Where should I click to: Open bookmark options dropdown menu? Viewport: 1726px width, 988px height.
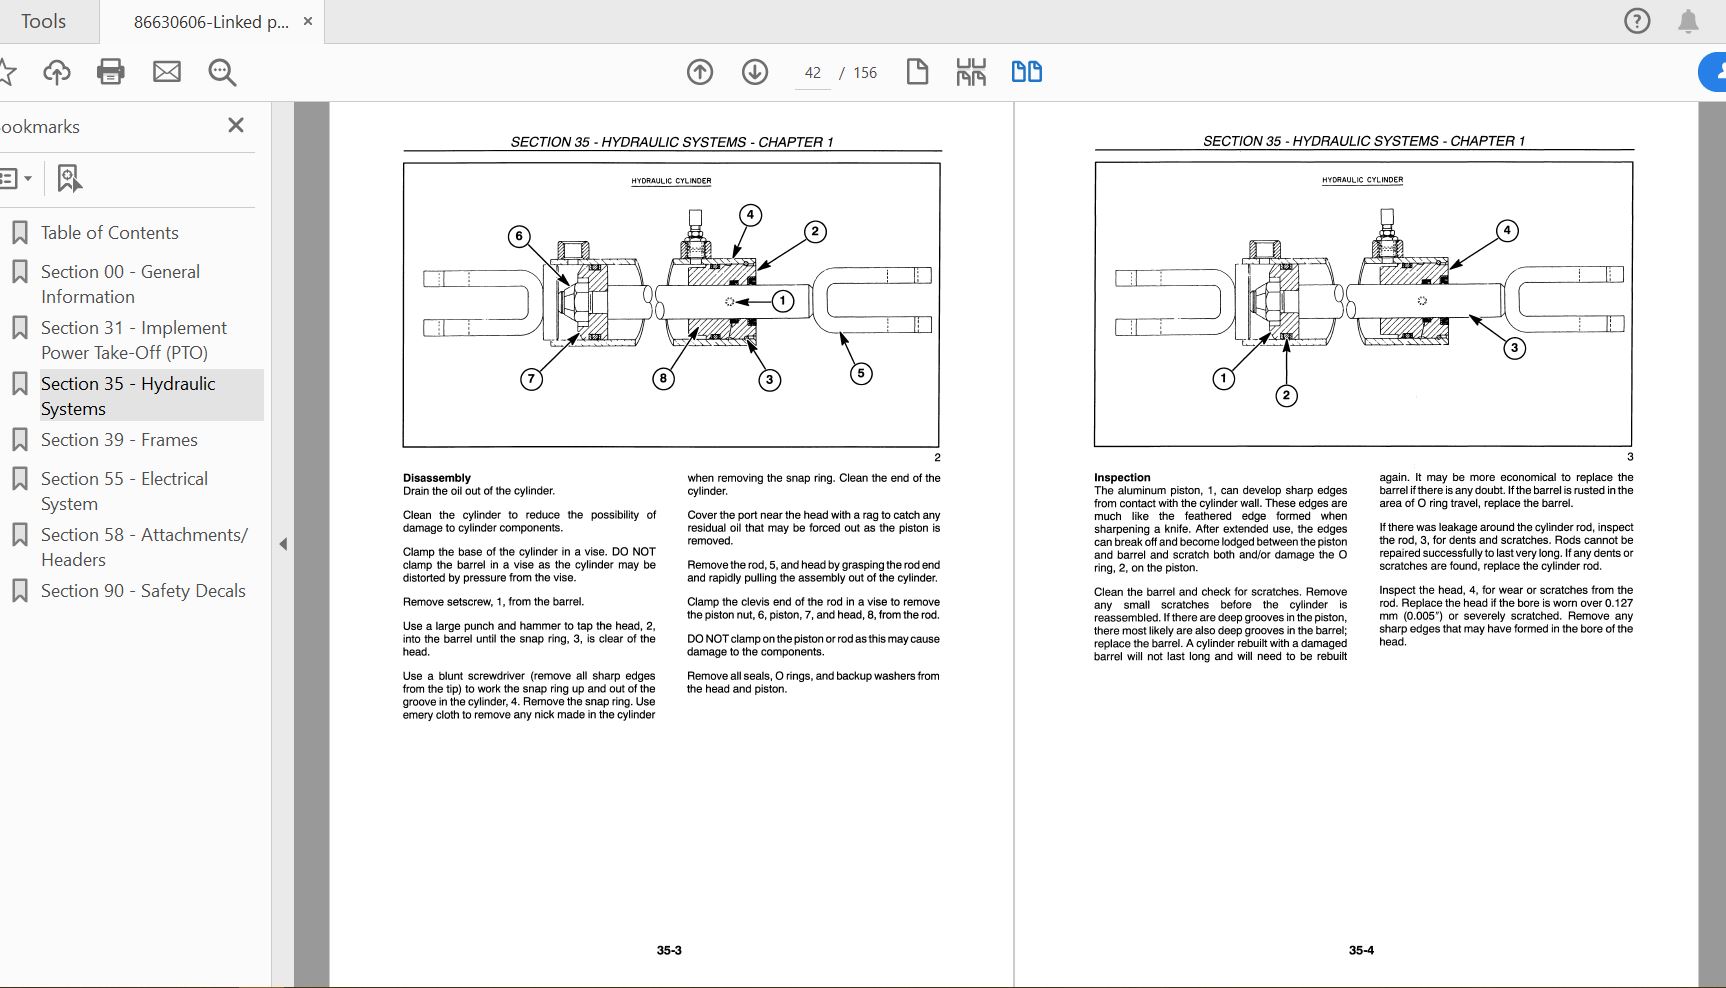point(16,179)
